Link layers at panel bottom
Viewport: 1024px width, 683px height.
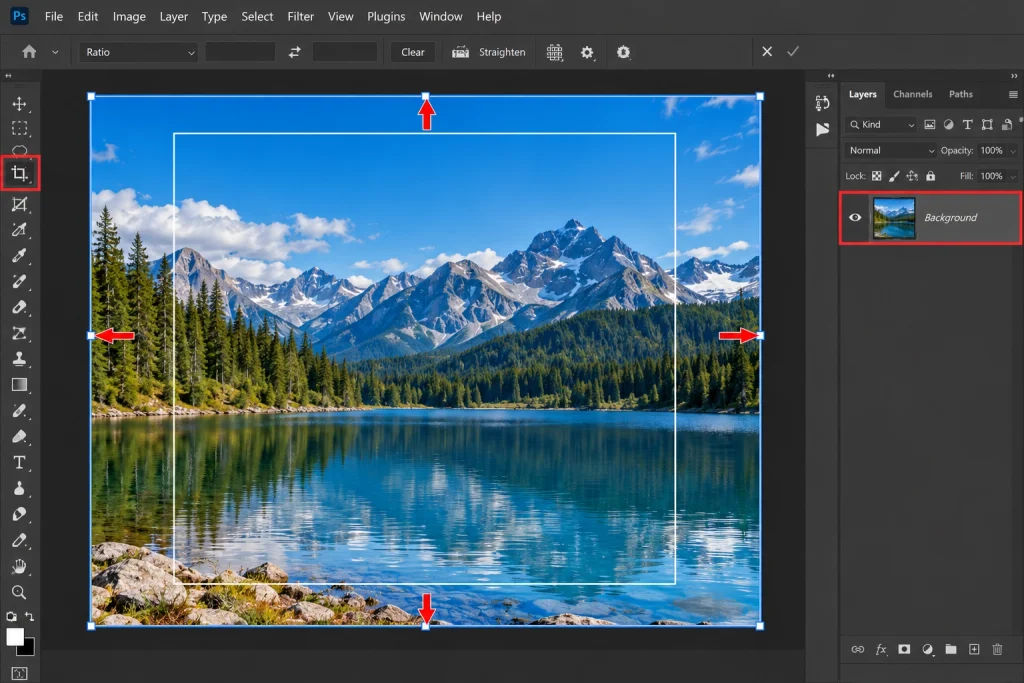(x=857, y=649)
